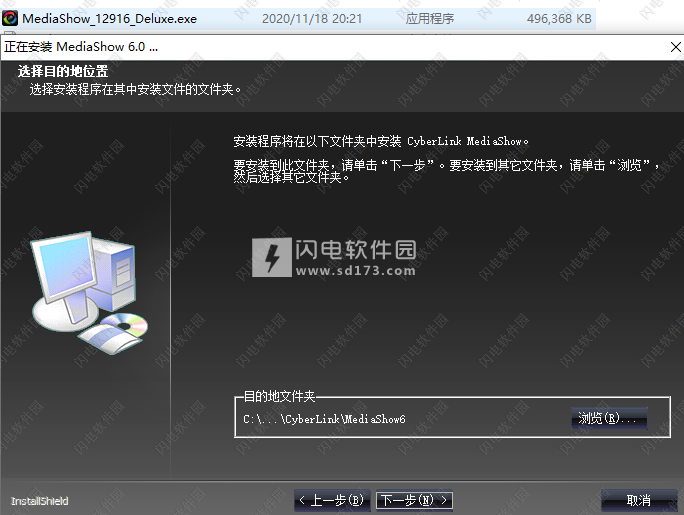Click the computer and disc setup image

click(89, 292)
